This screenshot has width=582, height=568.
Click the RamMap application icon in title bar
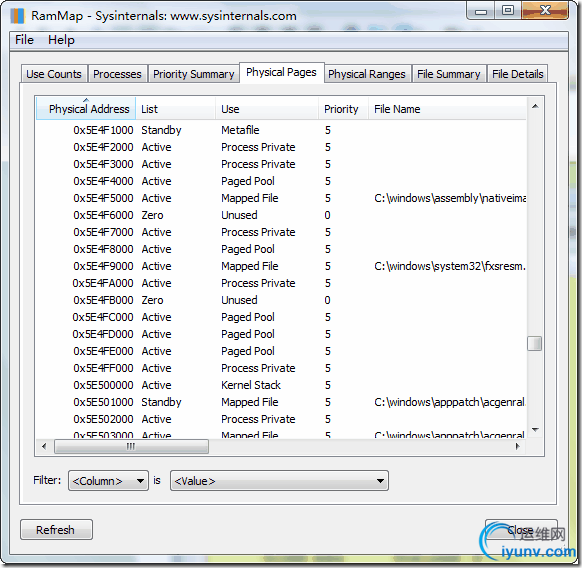click(17, 16)
